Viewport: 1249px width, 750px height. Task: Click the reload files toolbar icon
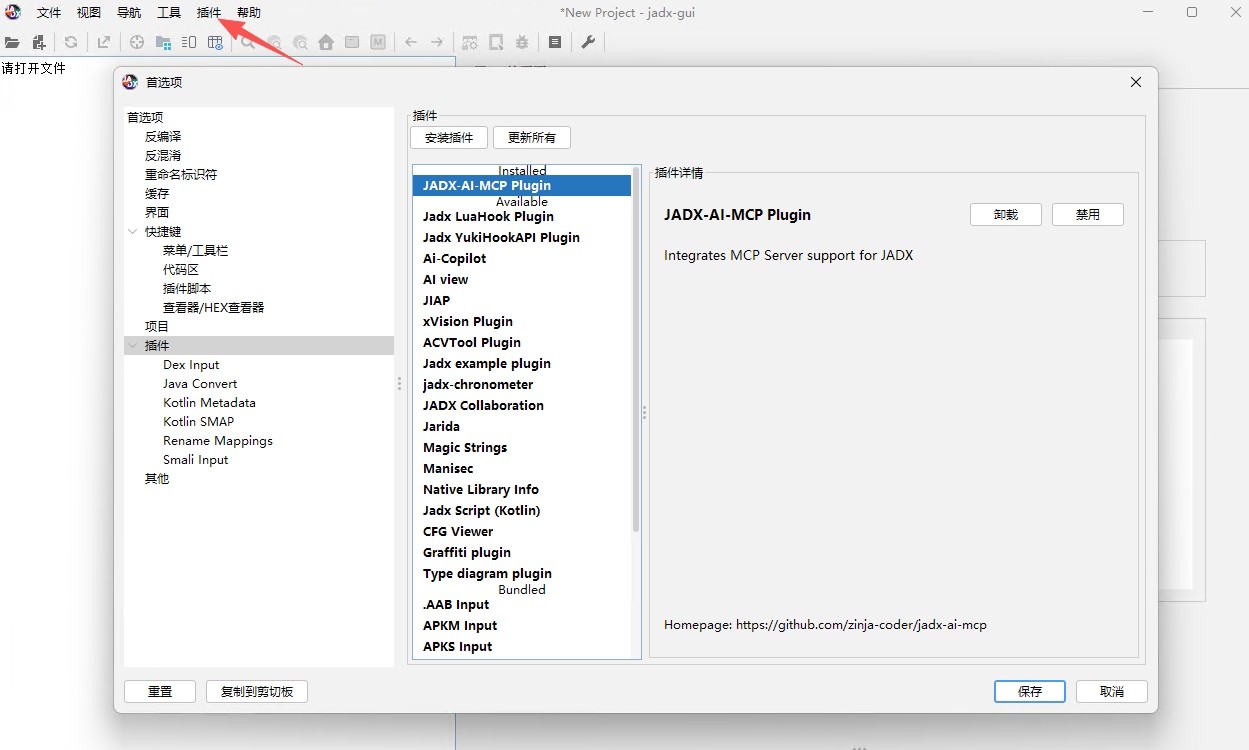point(71,42)
